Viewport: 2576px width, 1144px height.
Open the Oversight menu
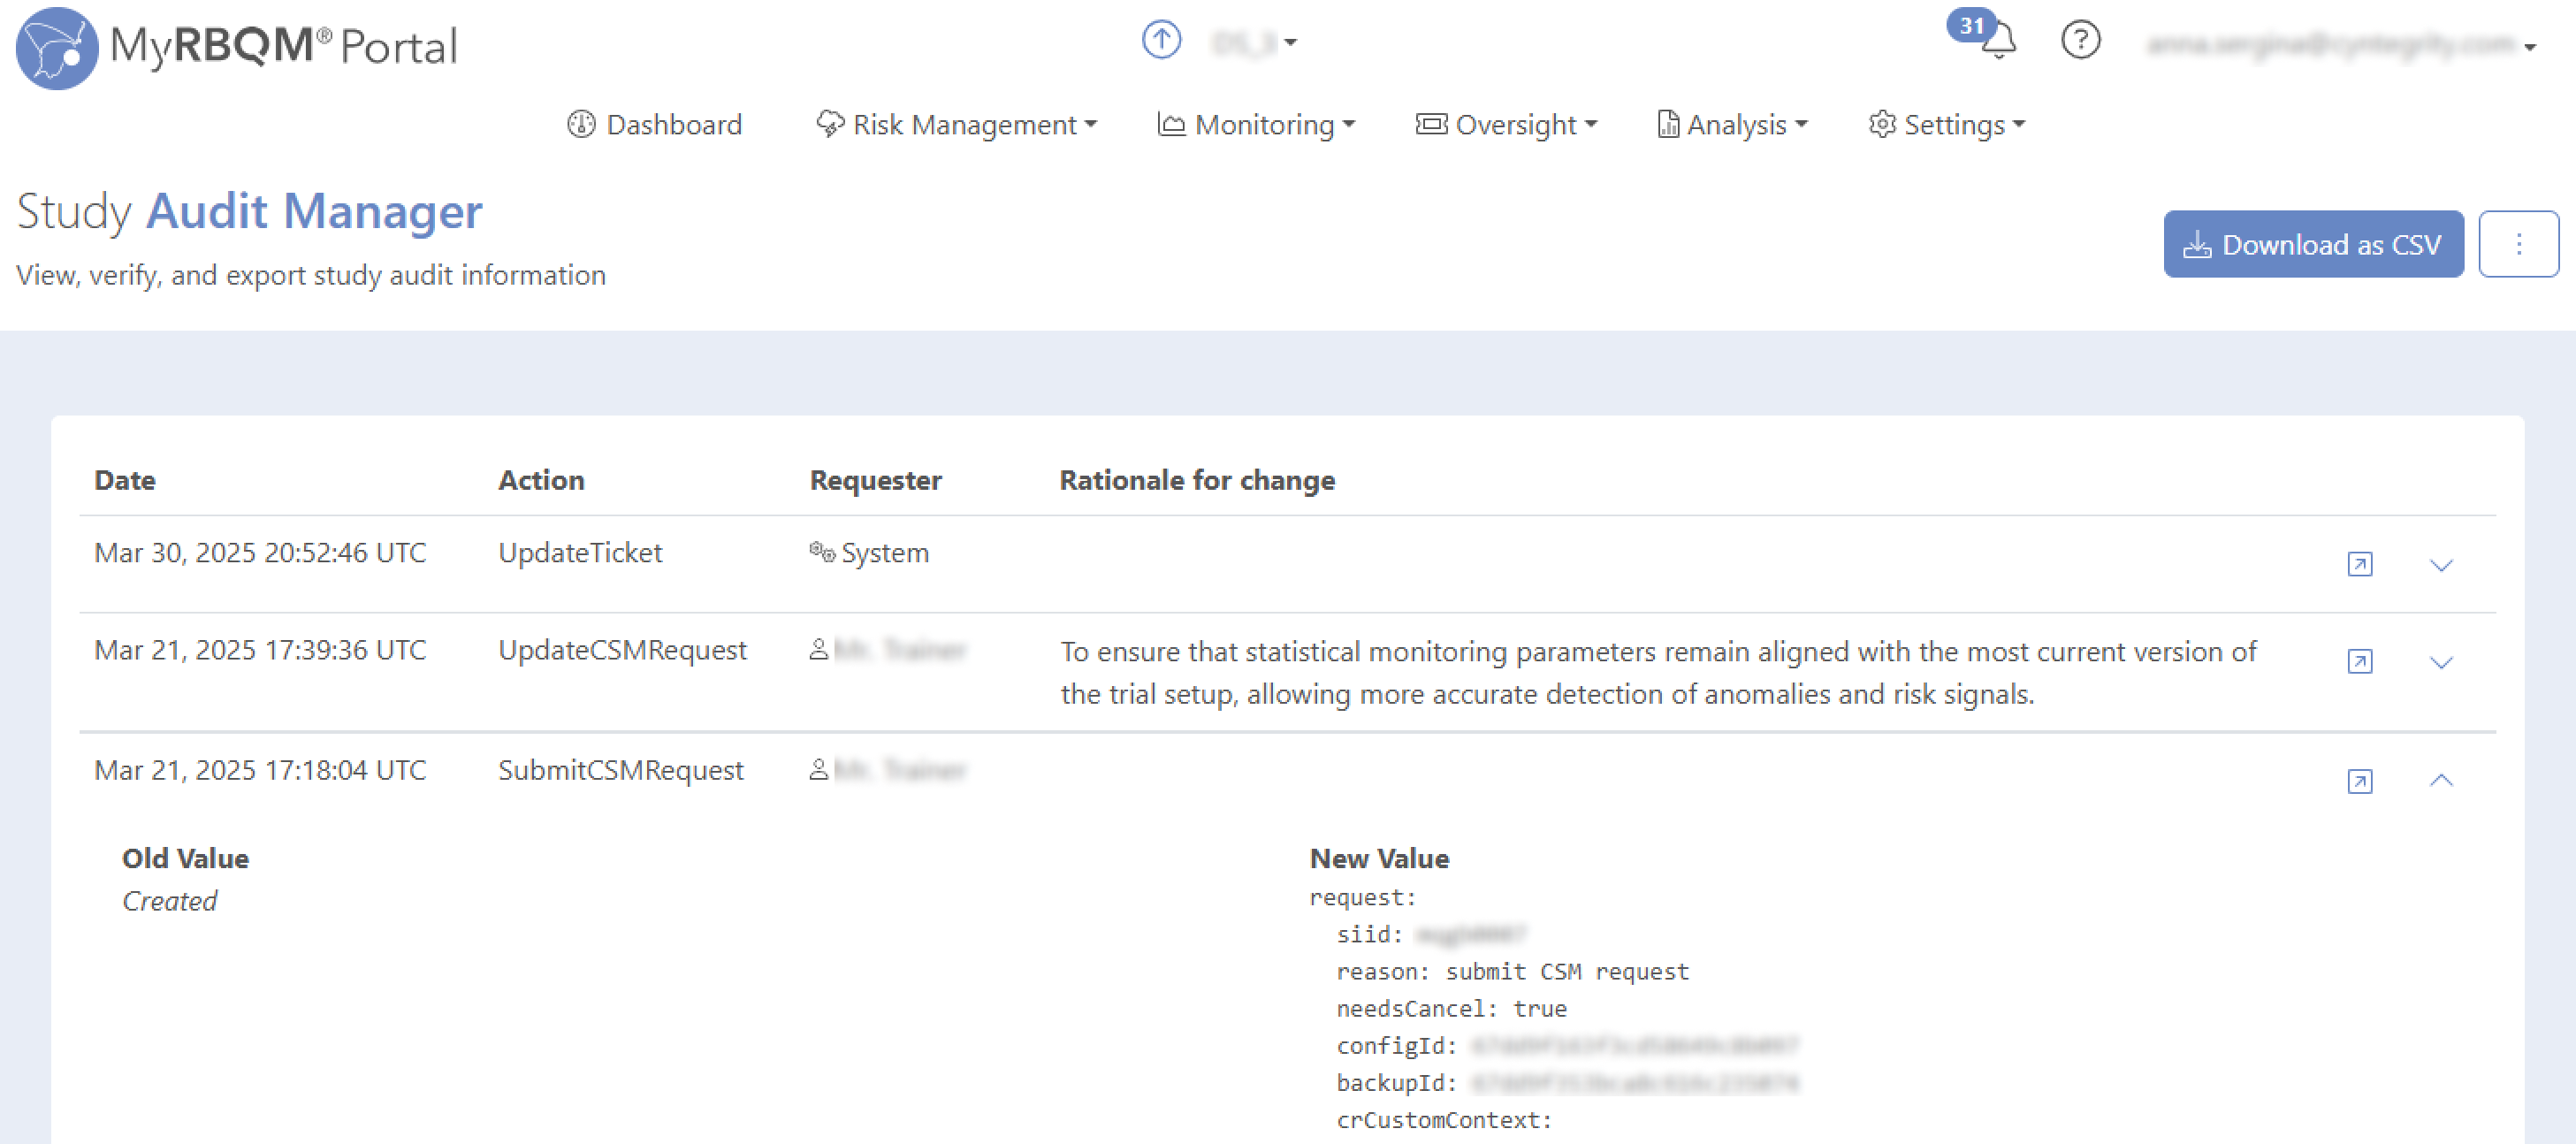point(1506,124)
